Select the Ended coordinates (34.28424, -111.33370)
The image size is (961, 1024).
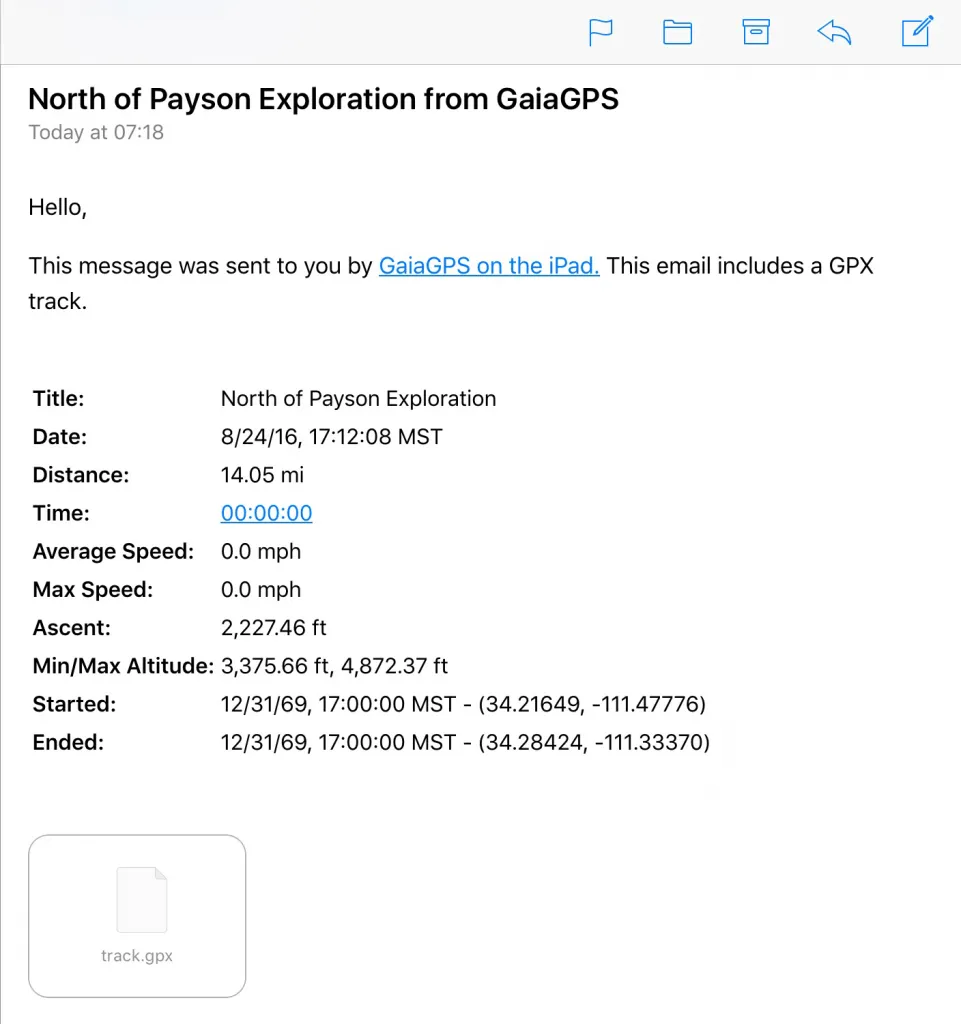point(594,743)
